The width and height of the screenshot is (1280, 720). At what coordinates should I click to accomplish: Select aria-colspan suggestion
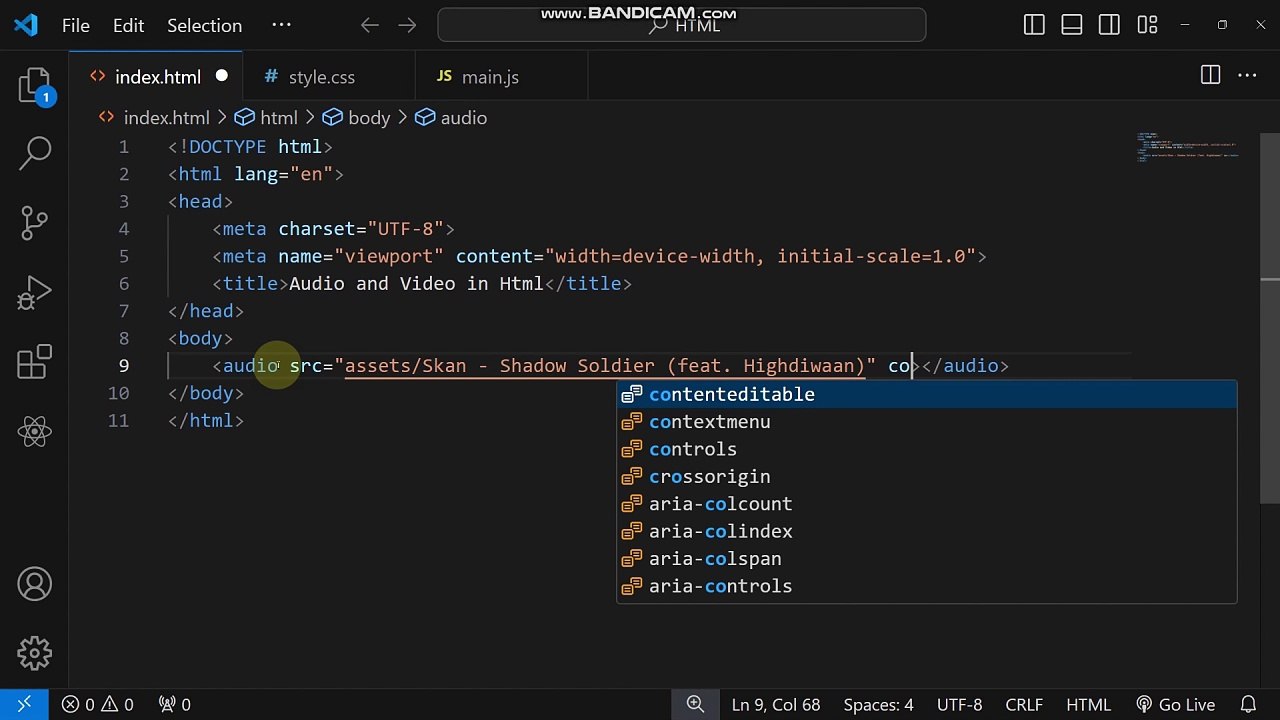(x=926, y=559)
